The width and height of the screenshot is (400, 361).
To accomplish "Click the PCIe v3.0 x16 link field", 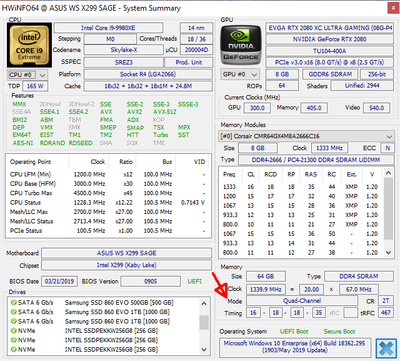I will [330, 62].
